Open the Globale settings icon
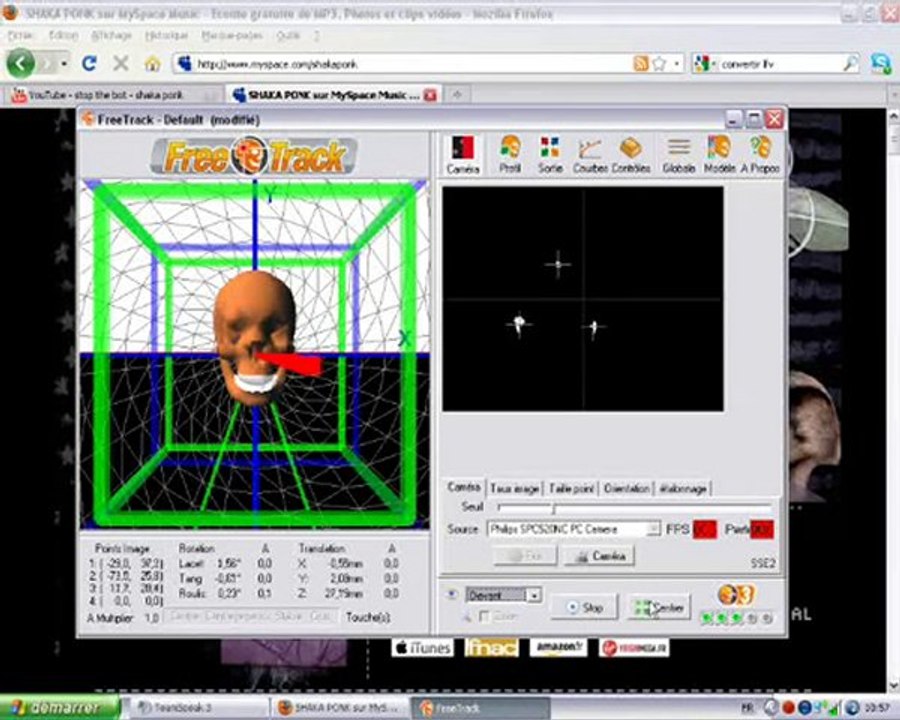 (678, 154)
